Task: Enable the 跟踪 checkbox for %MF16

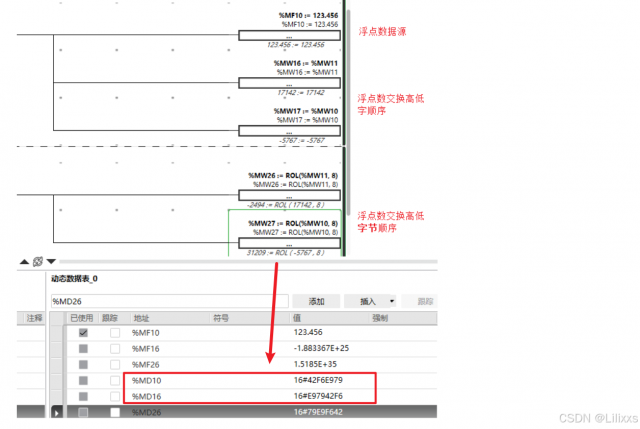Action: pos(115,348)
